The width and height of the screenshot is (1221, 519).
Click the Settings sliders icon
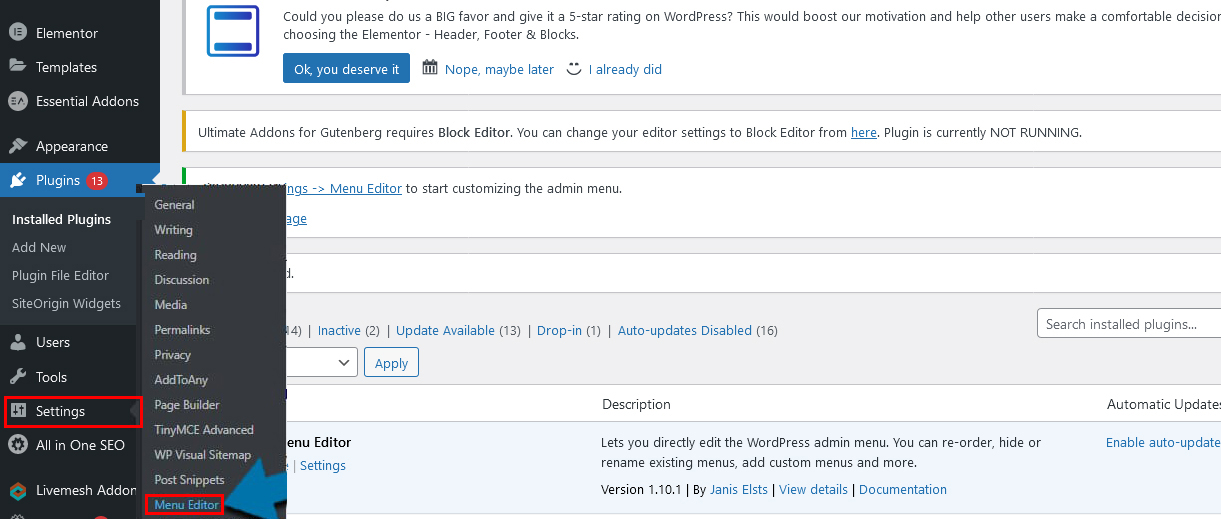pyautogui.click(x=17, y=411)
